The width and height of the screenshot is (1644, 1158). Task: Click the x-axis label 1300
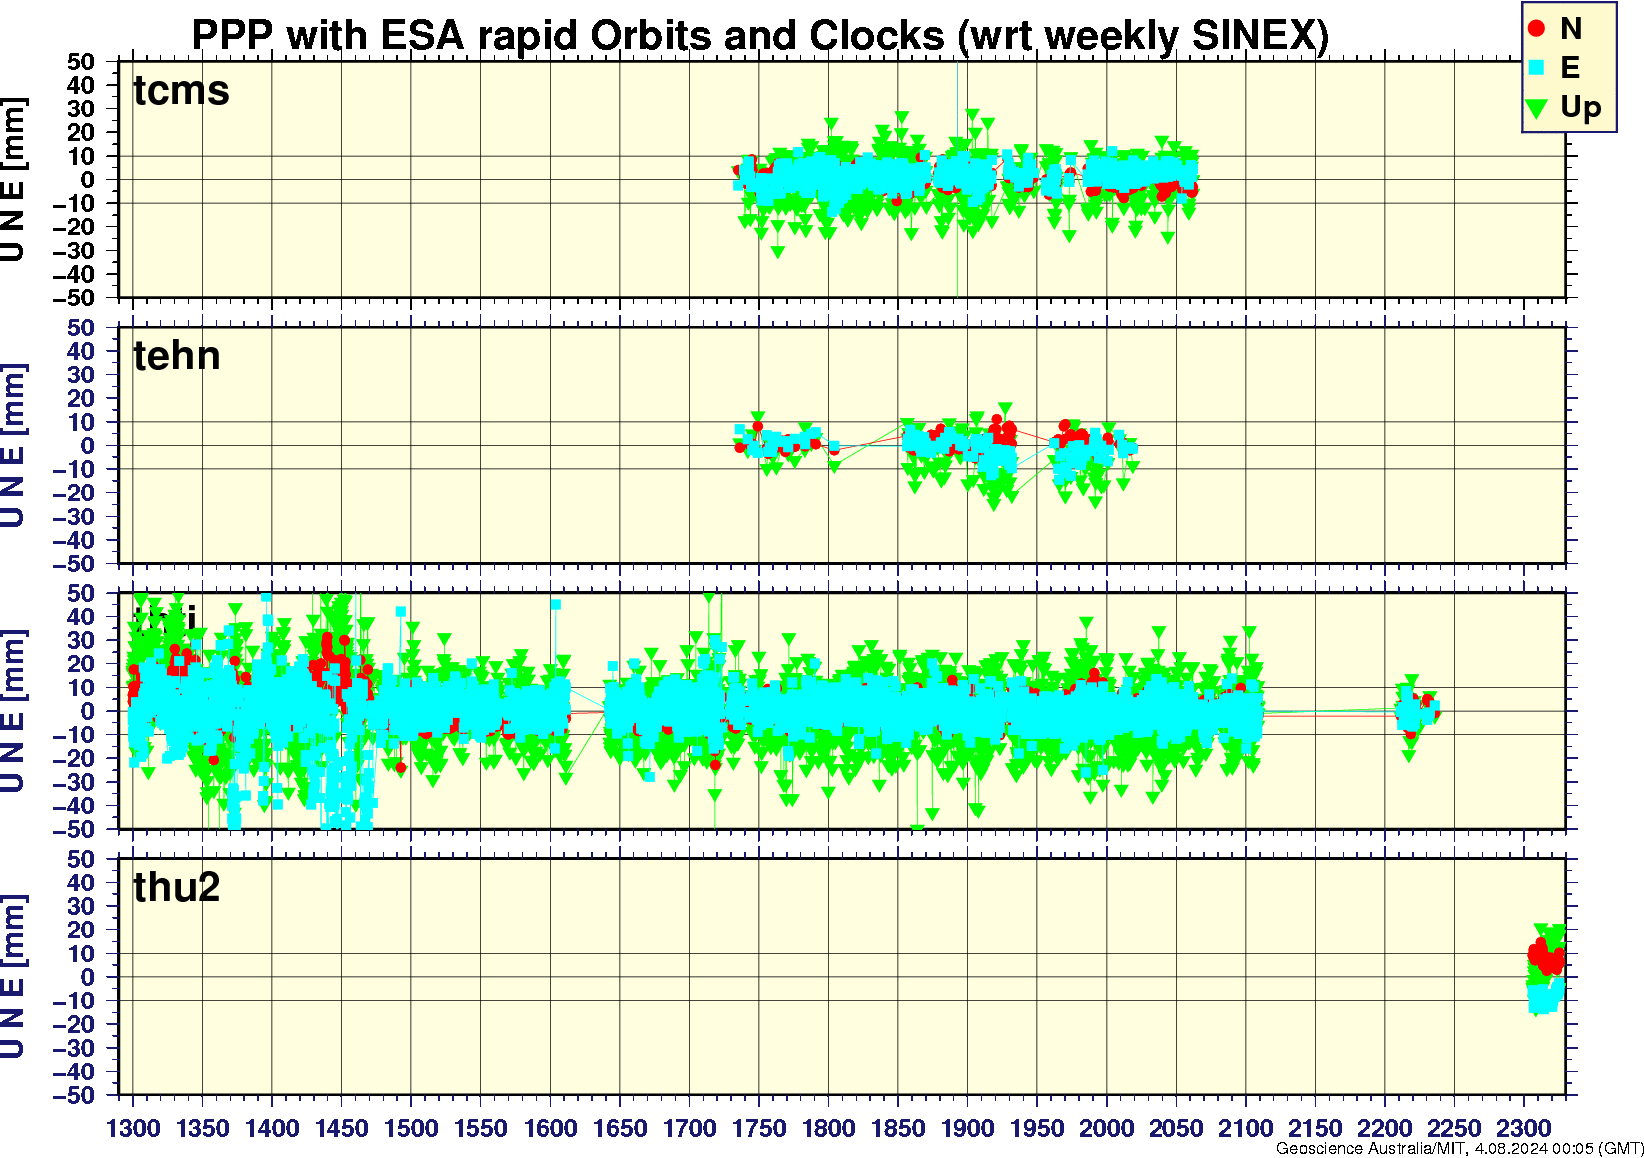(x=133, y=1128)
